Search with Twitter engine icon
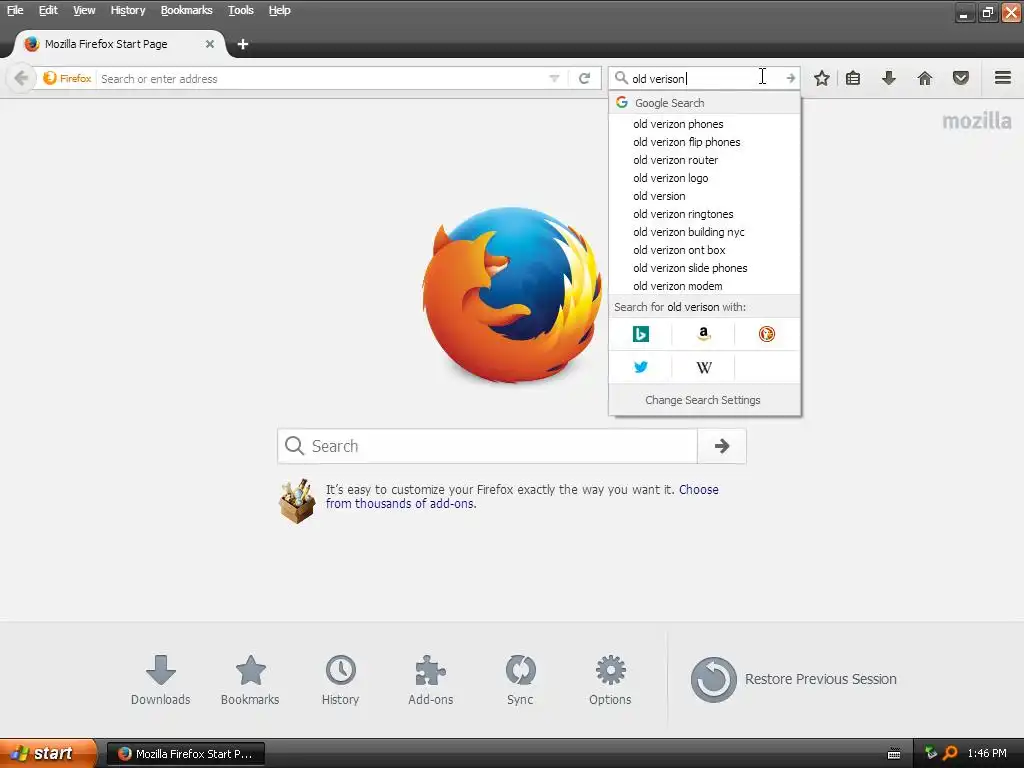 [641, 367]
